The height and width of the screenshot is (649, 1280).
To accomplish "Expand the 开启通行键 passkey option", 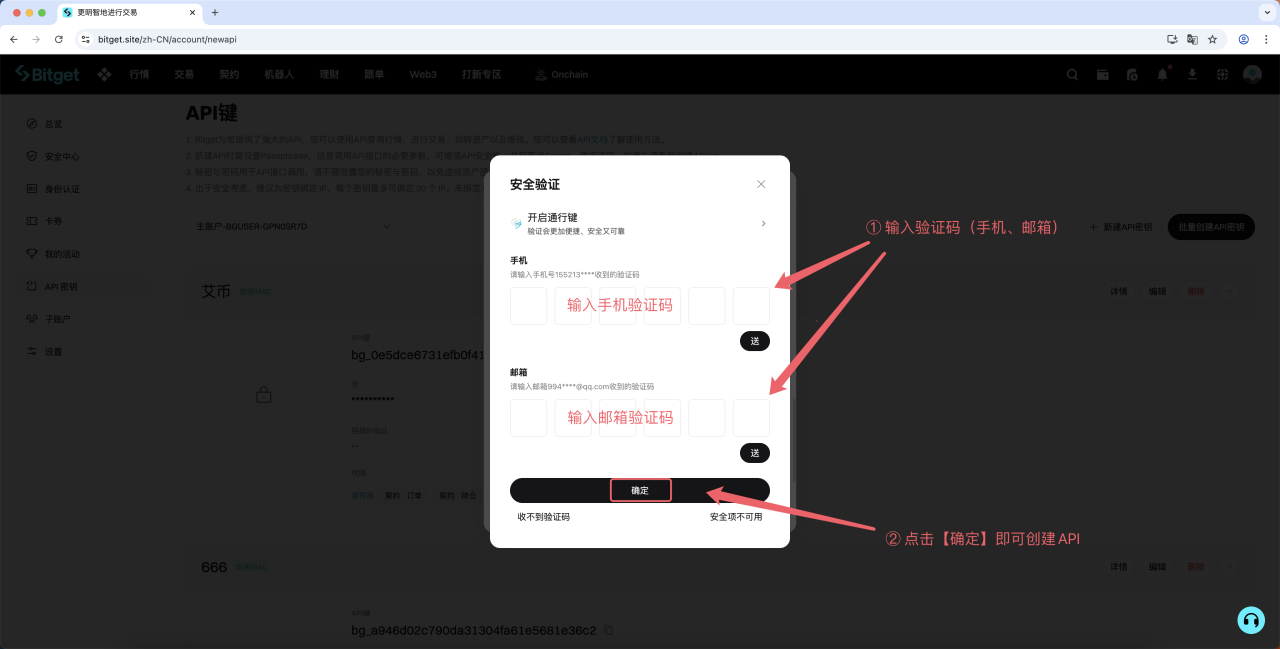I will click(x=639, y=223).
